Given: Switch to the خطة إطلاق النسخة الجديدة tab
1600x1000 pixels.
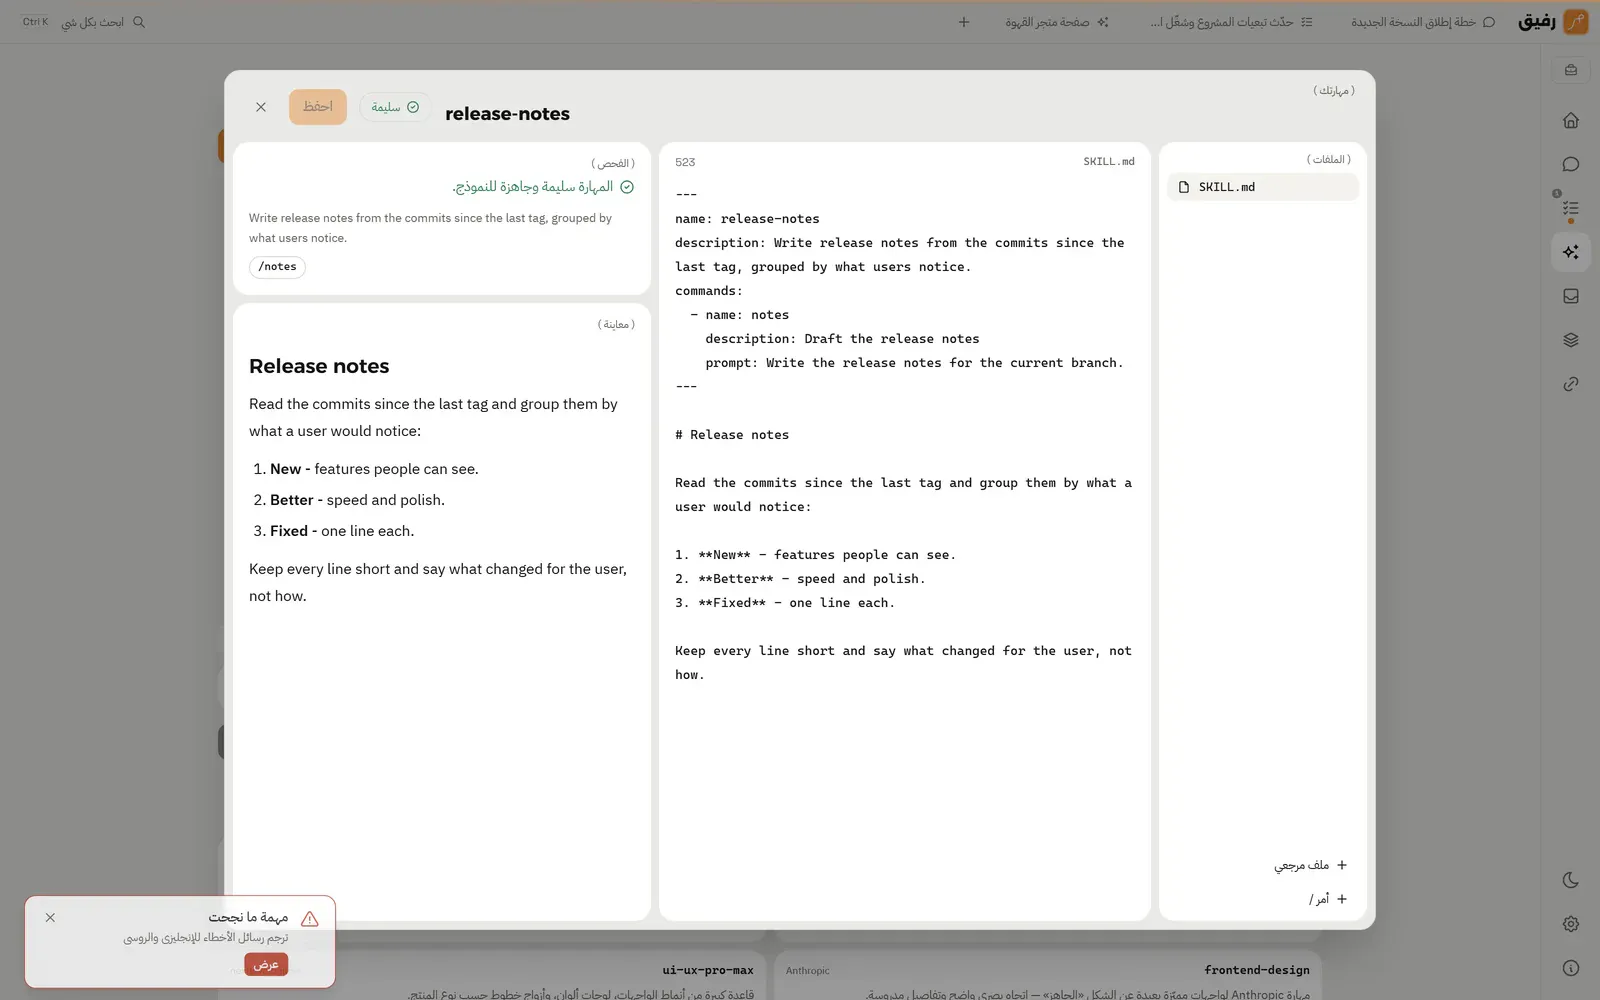Looking at the screenshot, I should (1423, 22).
